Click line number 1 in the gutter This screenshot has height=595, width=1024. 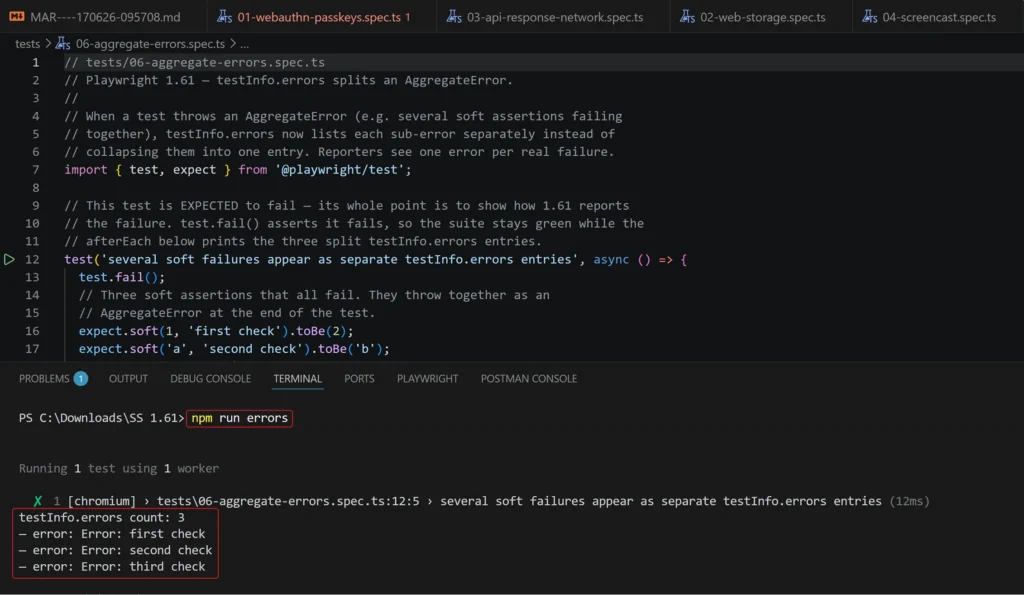(35, 63)
